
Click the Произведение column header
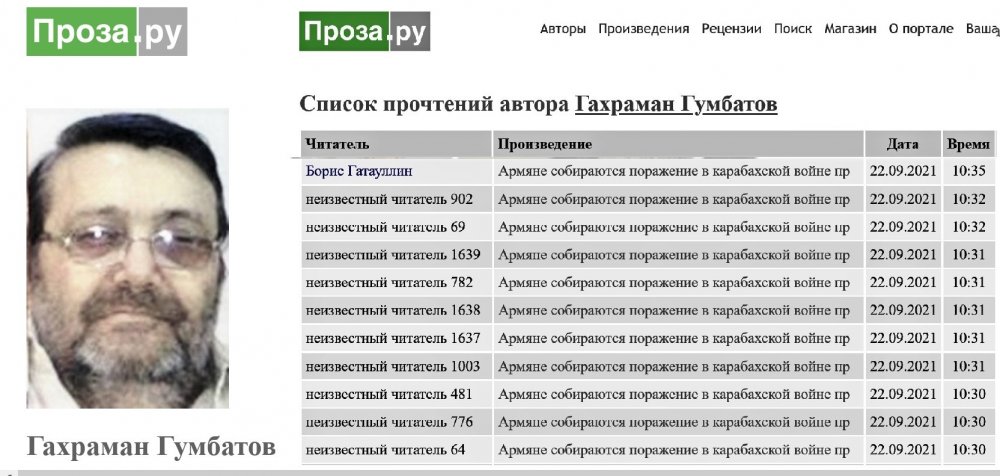pos(678,144)
